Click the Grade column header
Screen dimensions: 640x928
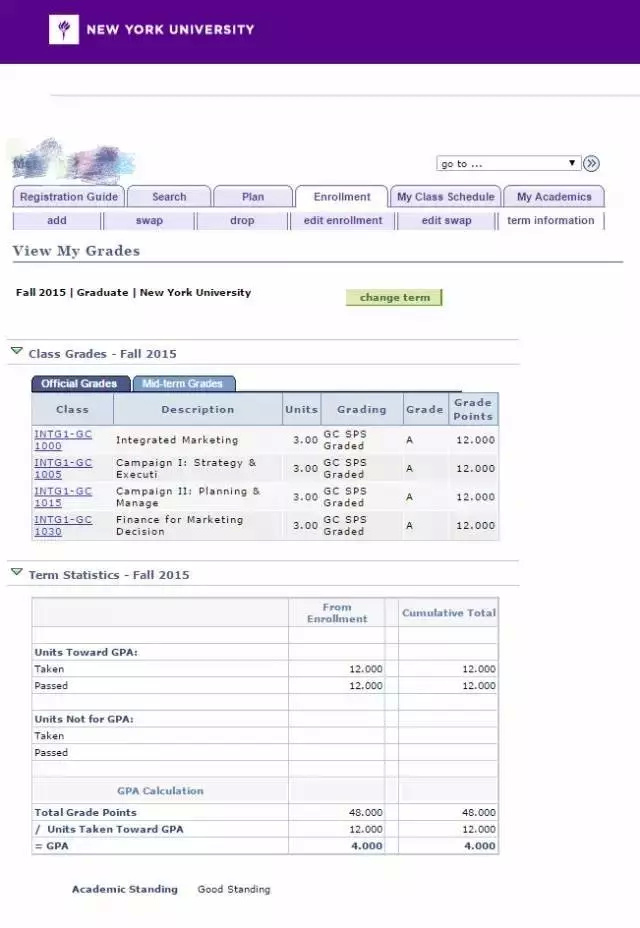(x=424, y=409)
